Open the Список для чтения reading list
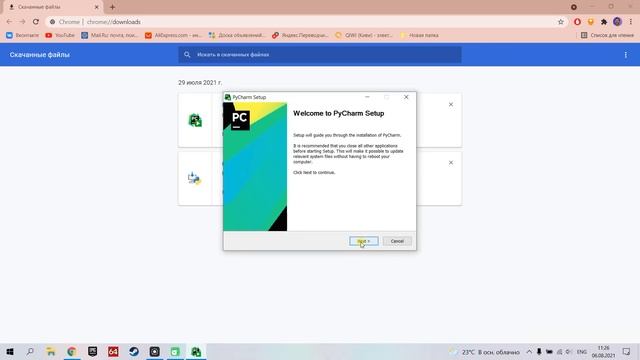 (x=607, y=35)
